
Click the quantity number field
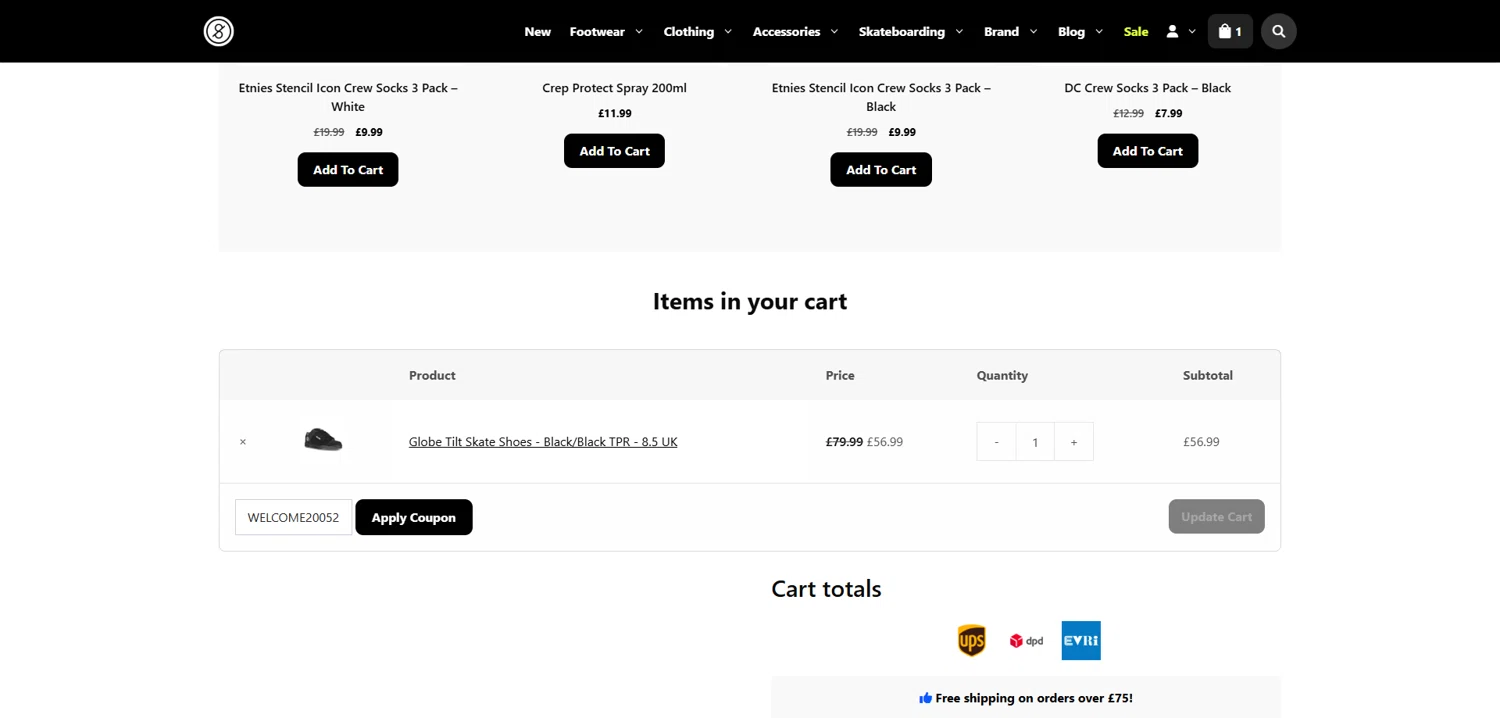(x=1035, y=442)
